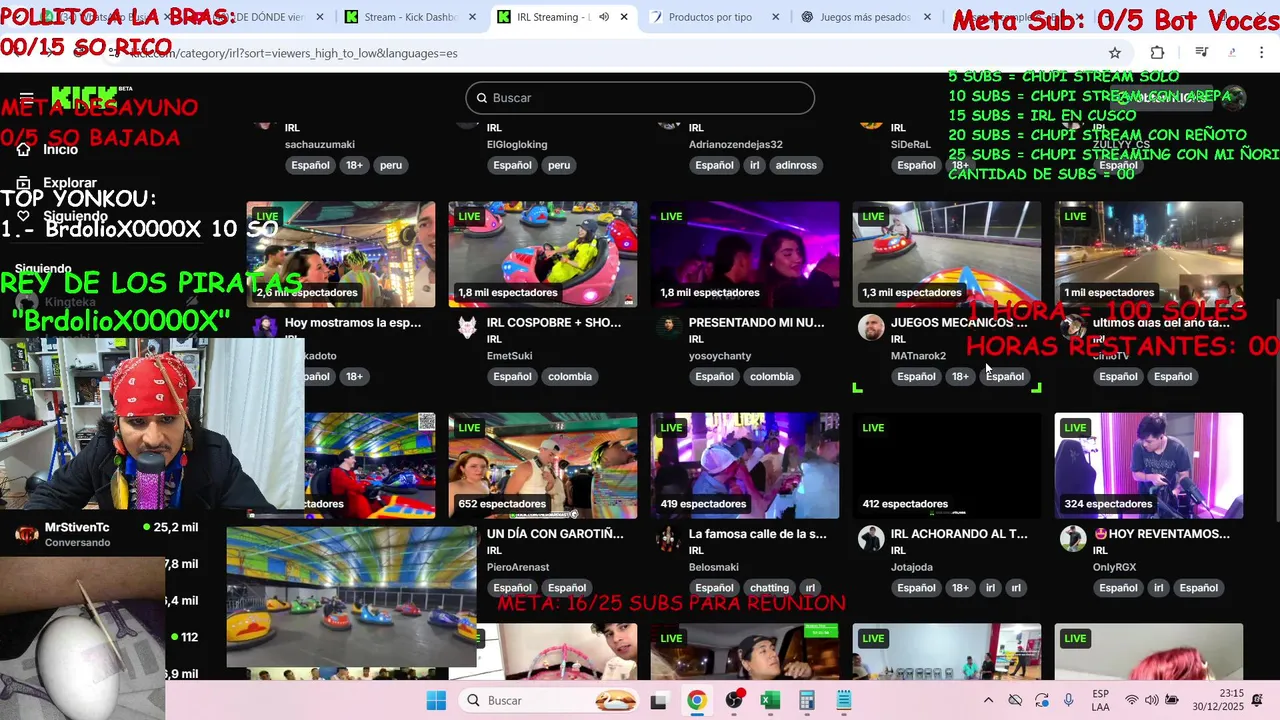Open Task View on taskbar
The height and width of the screenshot is (720, 1280).
pos(658,701)
